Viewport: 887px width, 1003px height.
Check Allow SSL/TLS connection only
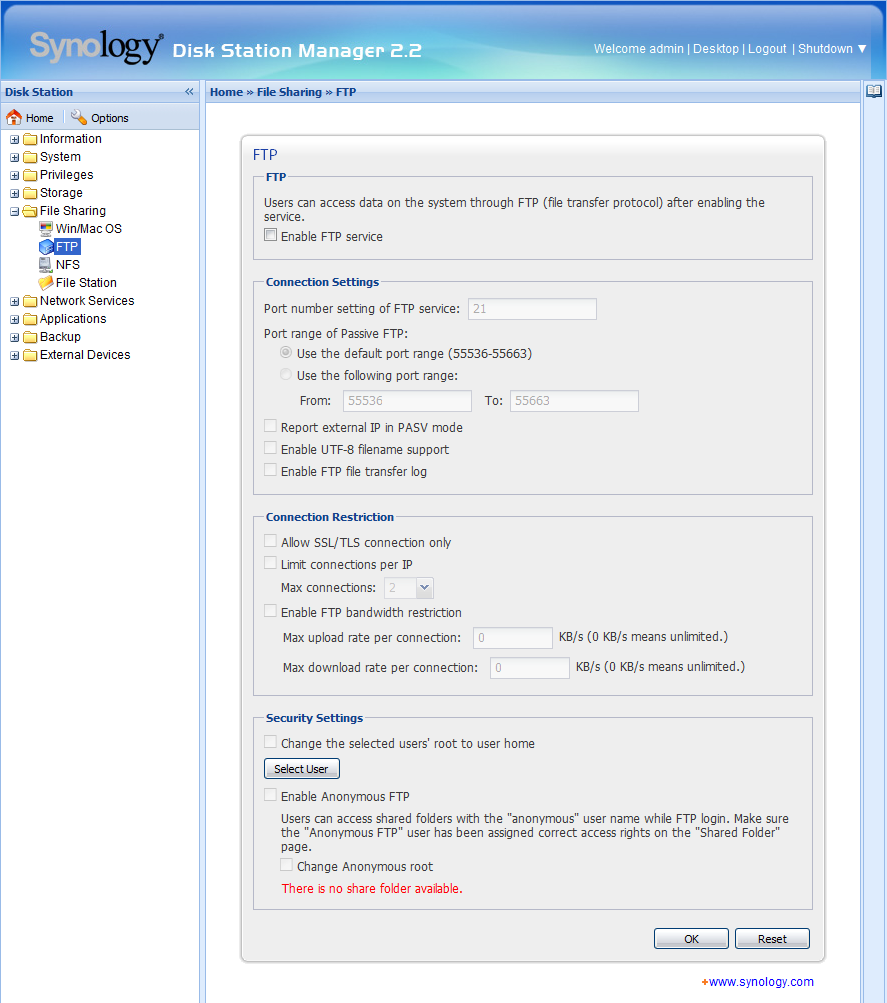point(271,541)
